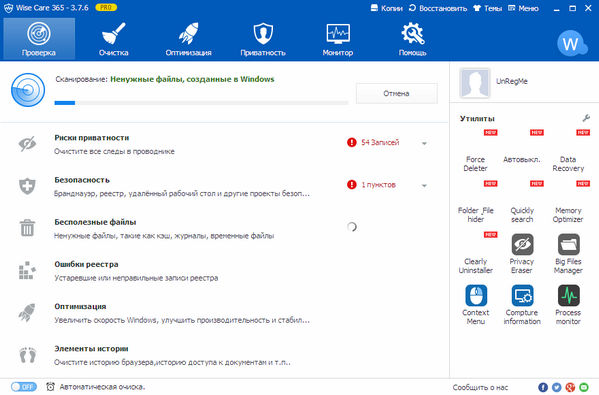
Task: Share via Facebook icon
Action: [543, 387]
